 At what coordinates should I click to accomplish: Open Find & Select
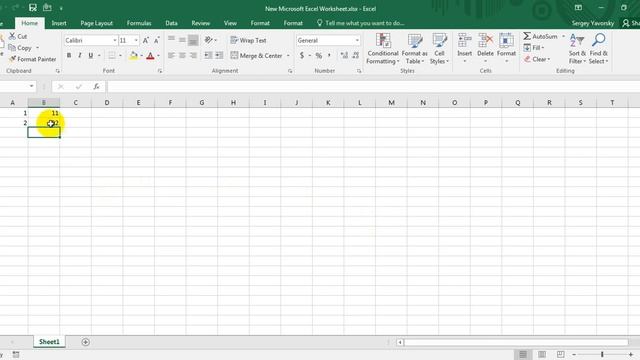[598, 49]
